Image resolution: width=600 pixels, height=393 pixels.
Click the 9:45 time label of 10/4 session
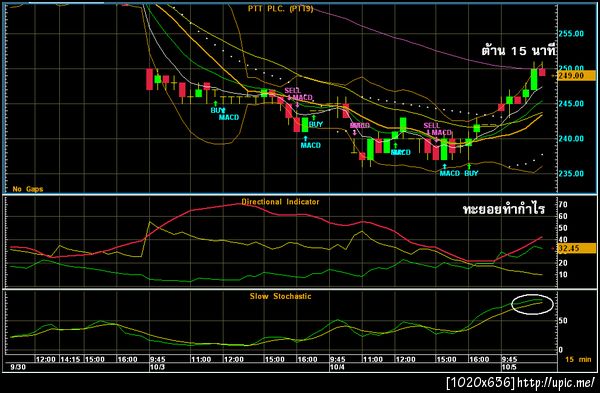click(x=338, y=359)
